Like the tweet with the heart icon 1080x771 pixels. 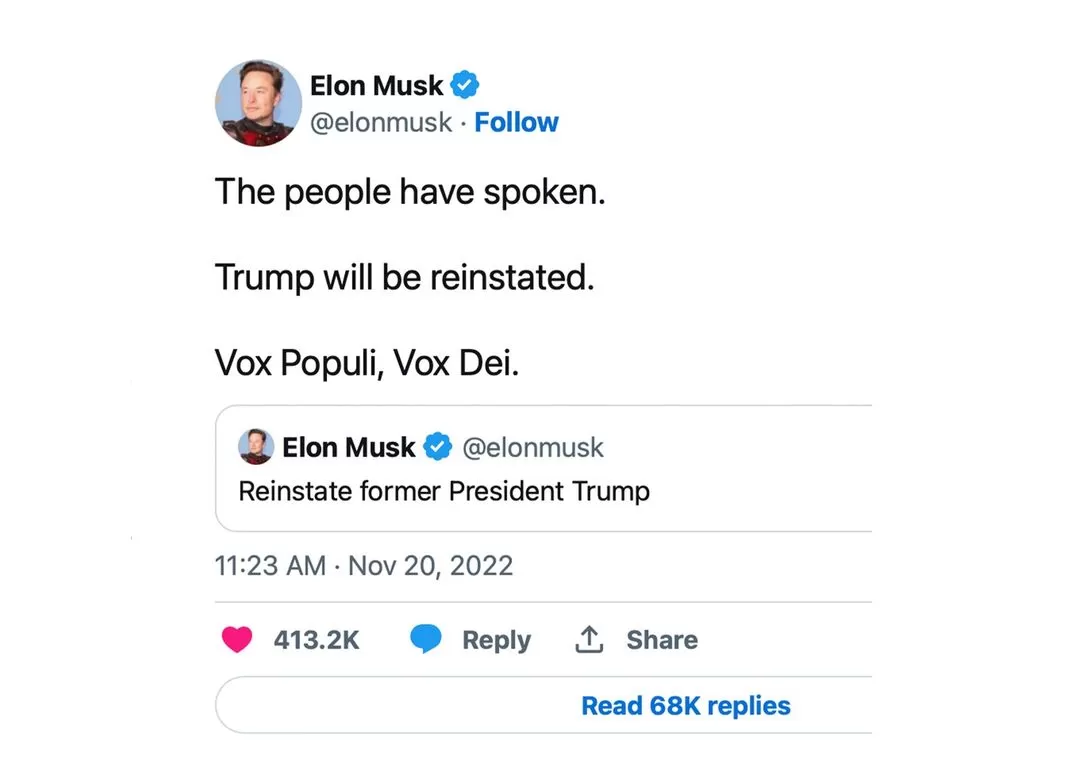tap(237, 640)
